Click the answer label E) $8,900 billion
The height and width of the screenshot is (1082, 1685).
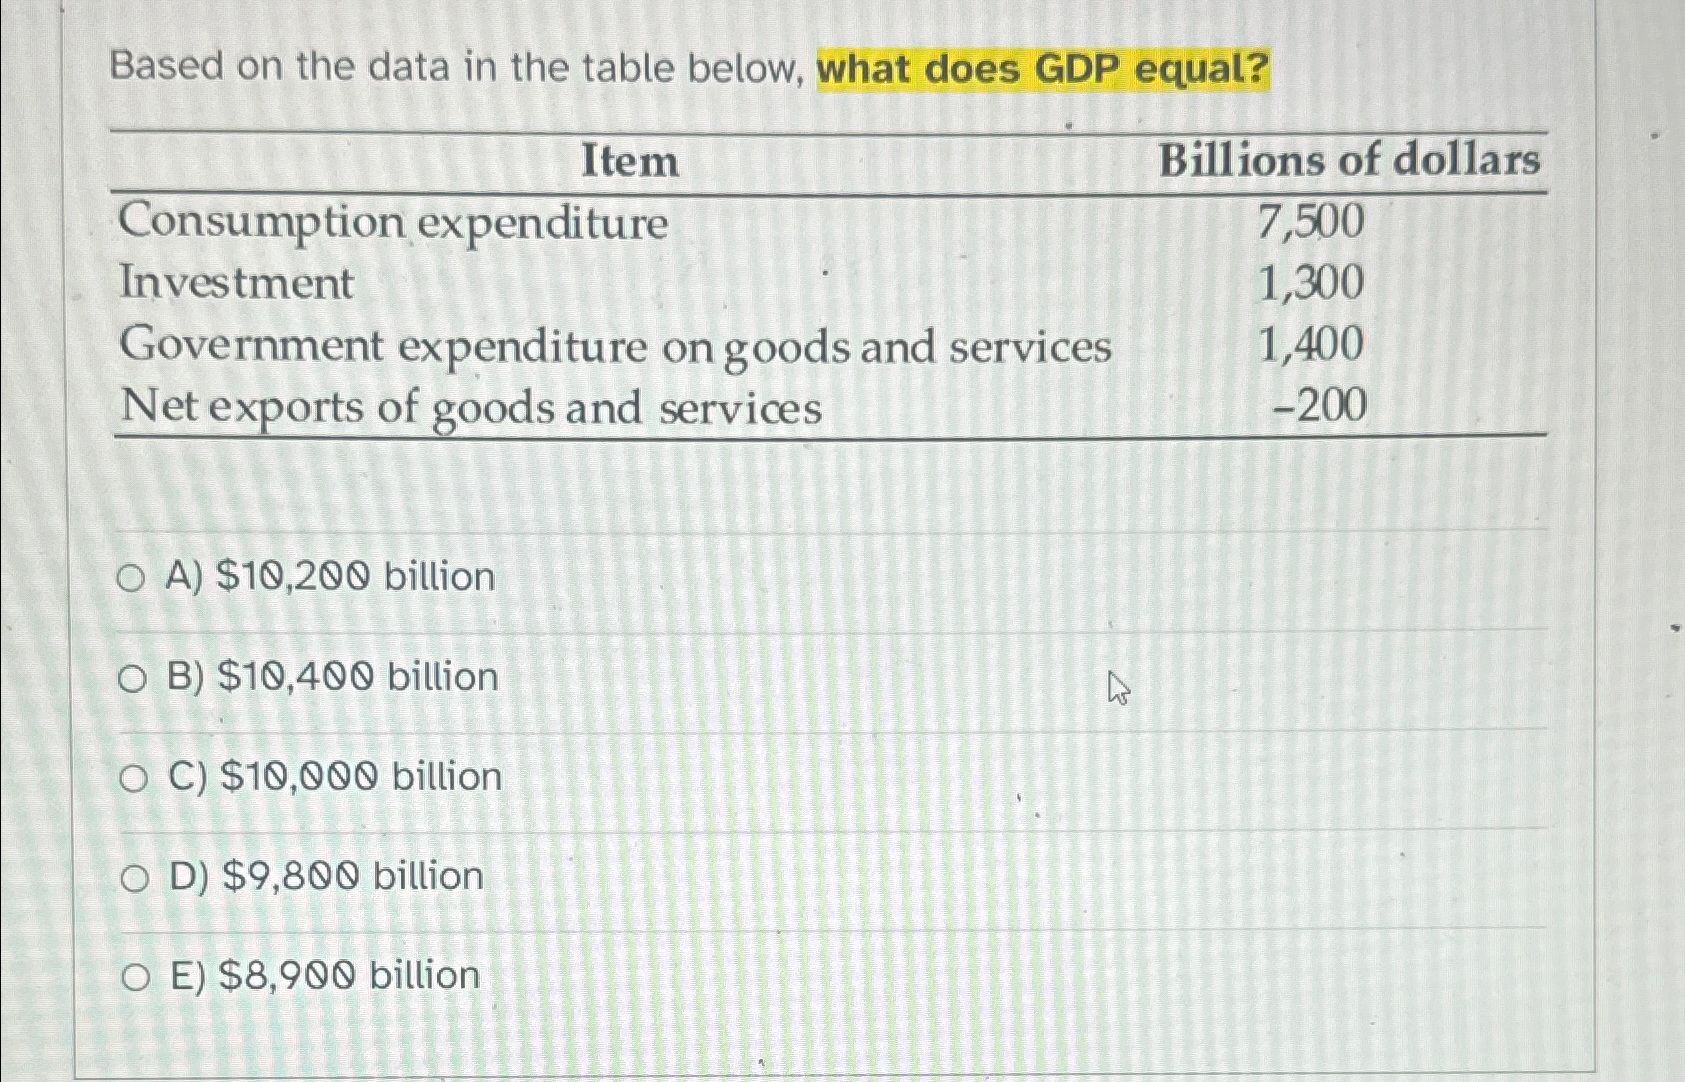(x=323, y=975)
